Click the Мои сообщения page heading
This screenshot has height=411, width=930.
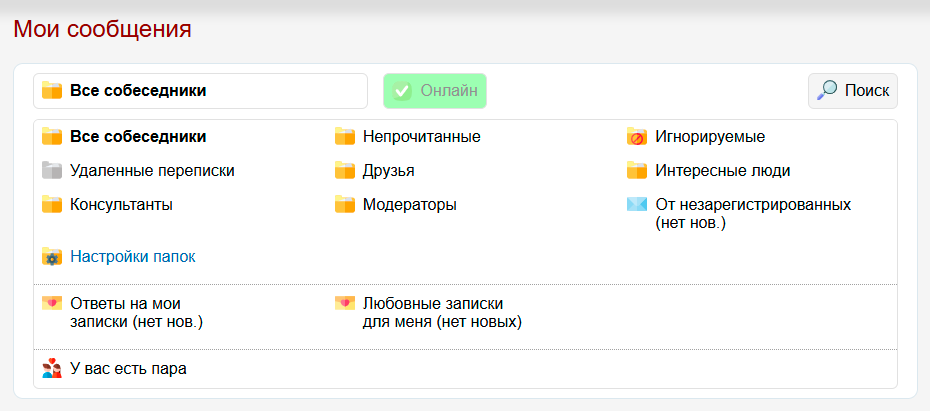102,28
